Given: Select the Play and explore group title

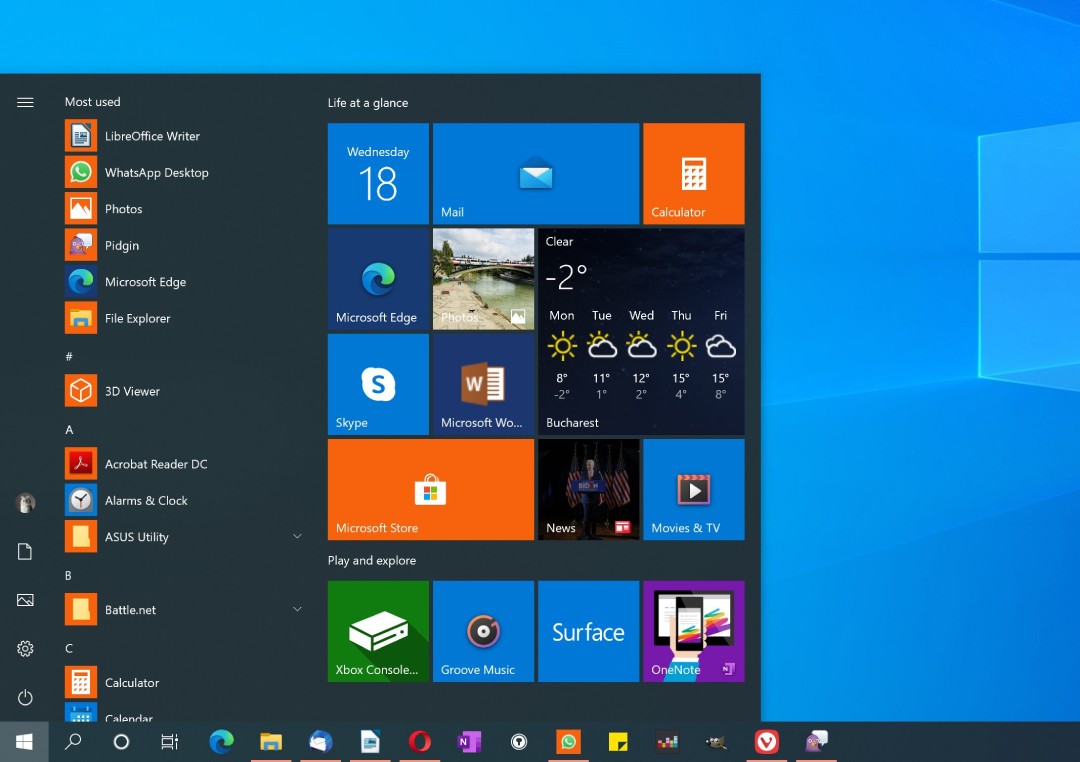Looking at the screenshot, I should 372,560.
